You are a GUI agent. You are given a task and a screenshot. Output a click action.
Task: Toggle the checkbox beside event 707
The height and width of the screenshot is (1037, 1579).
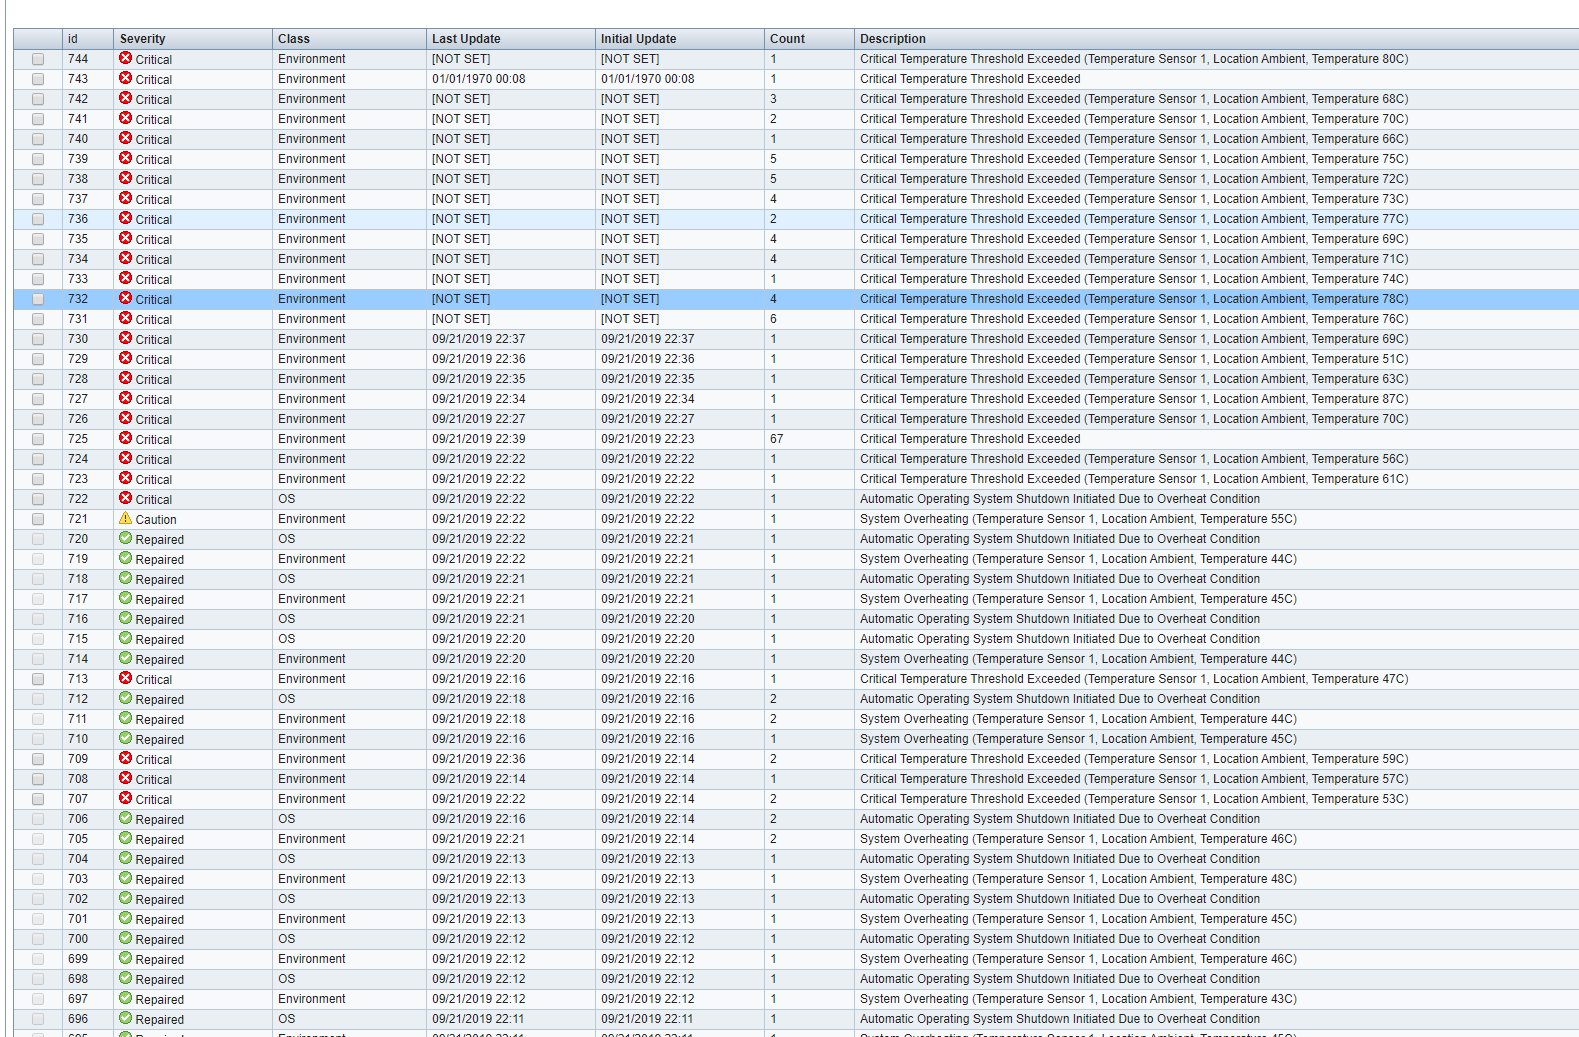38,799
